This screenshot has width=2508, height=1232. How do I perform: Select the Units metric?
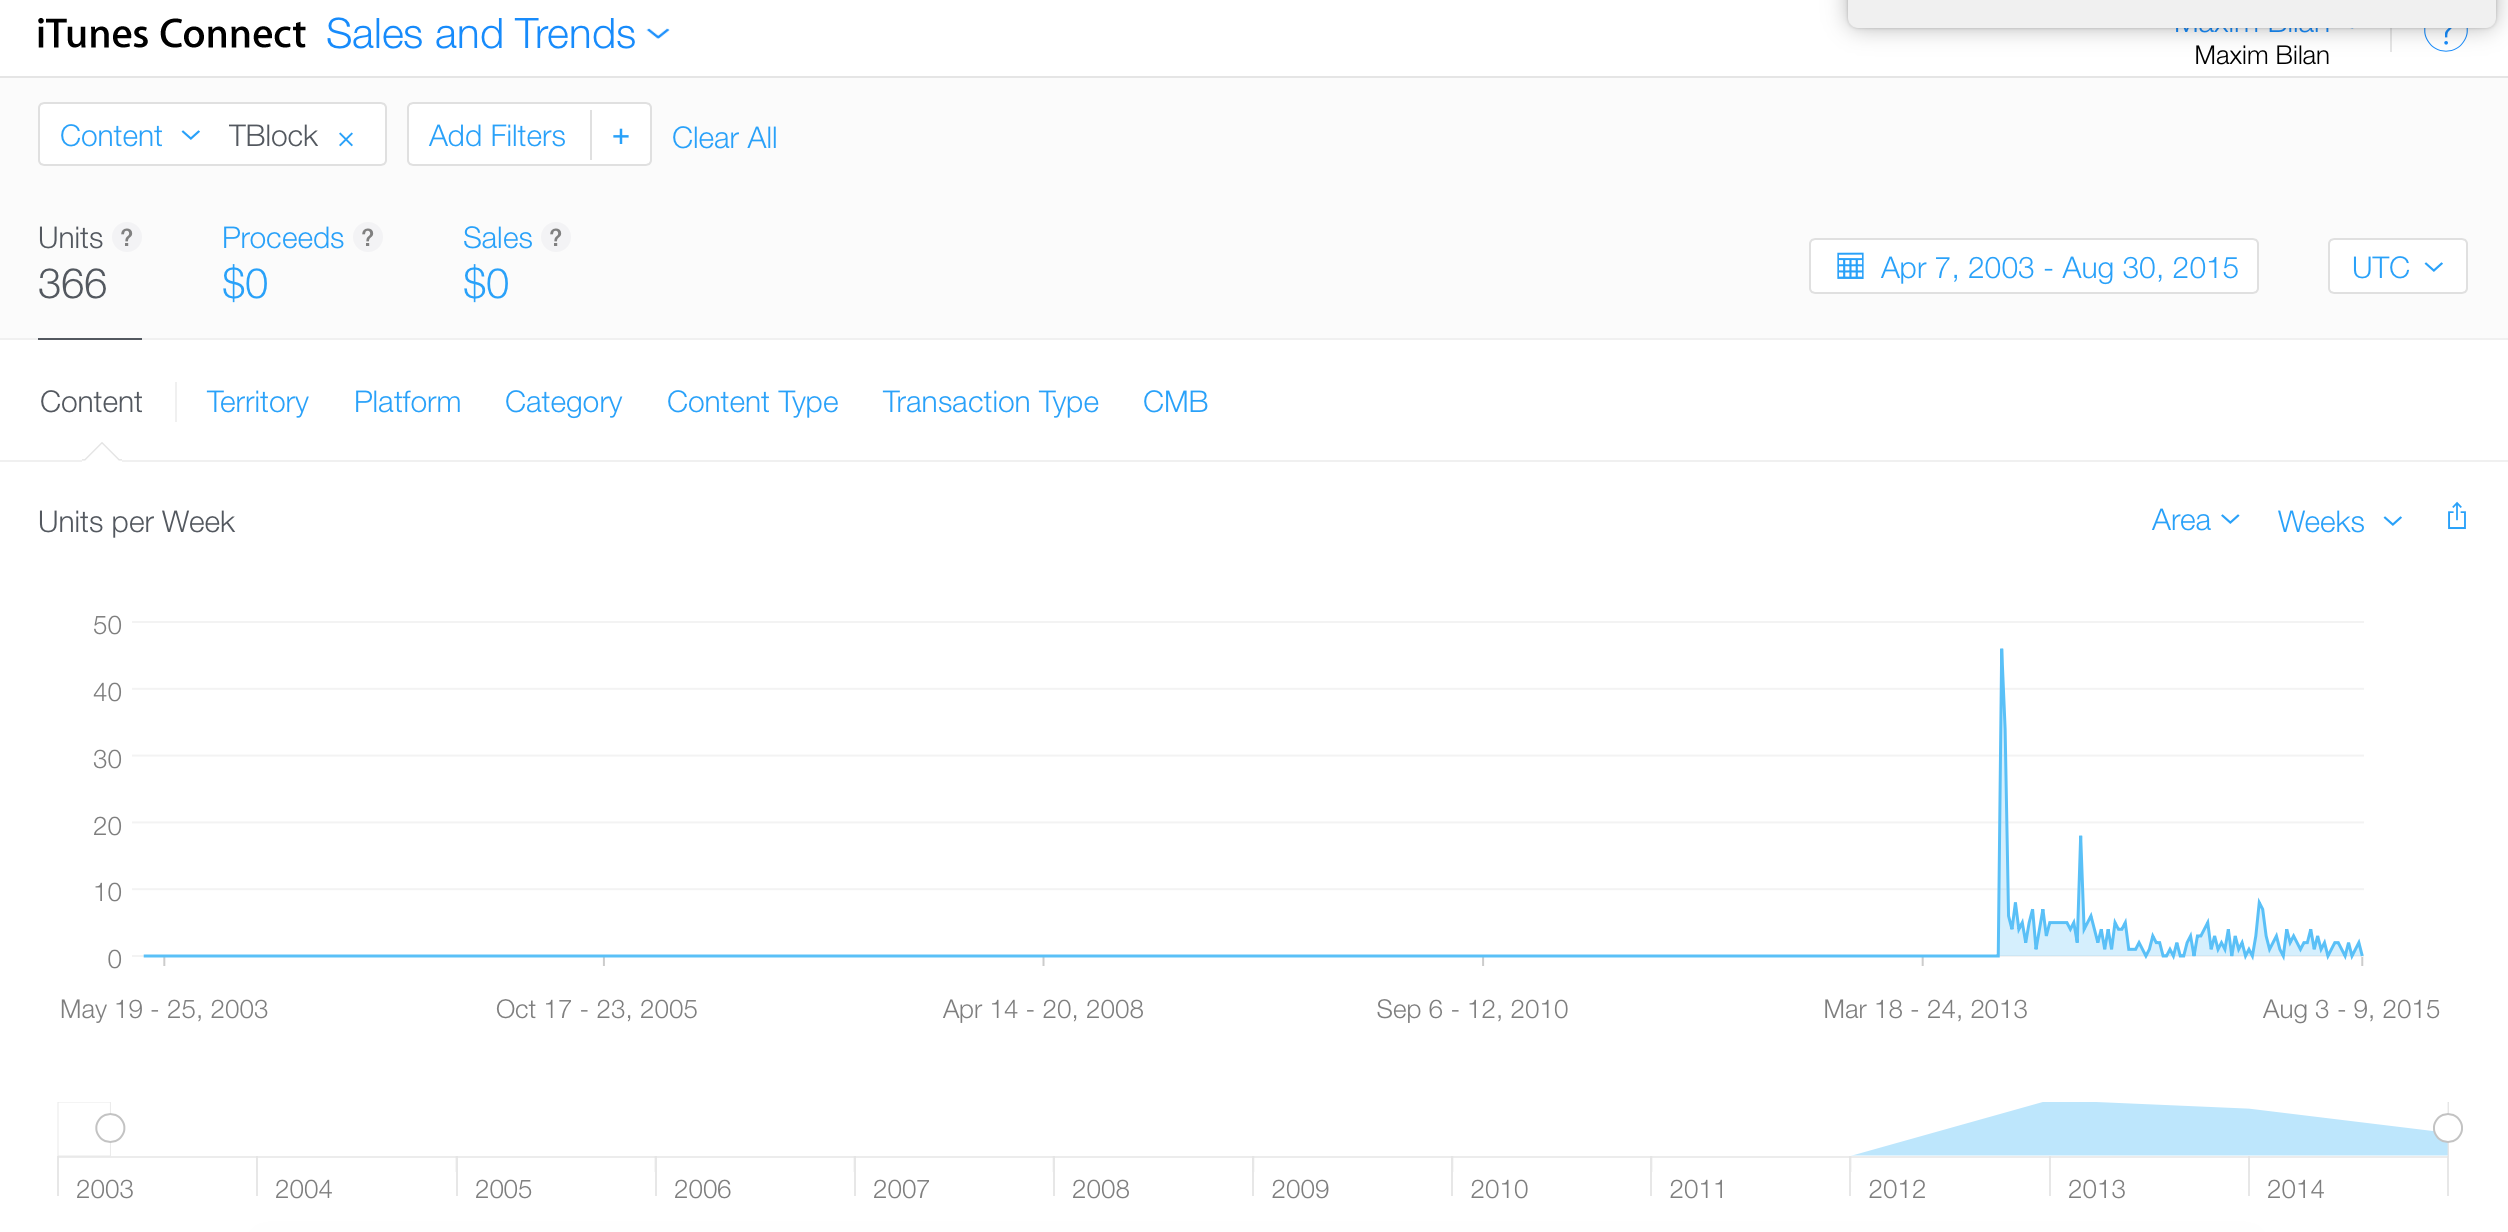tap(70, 238)
